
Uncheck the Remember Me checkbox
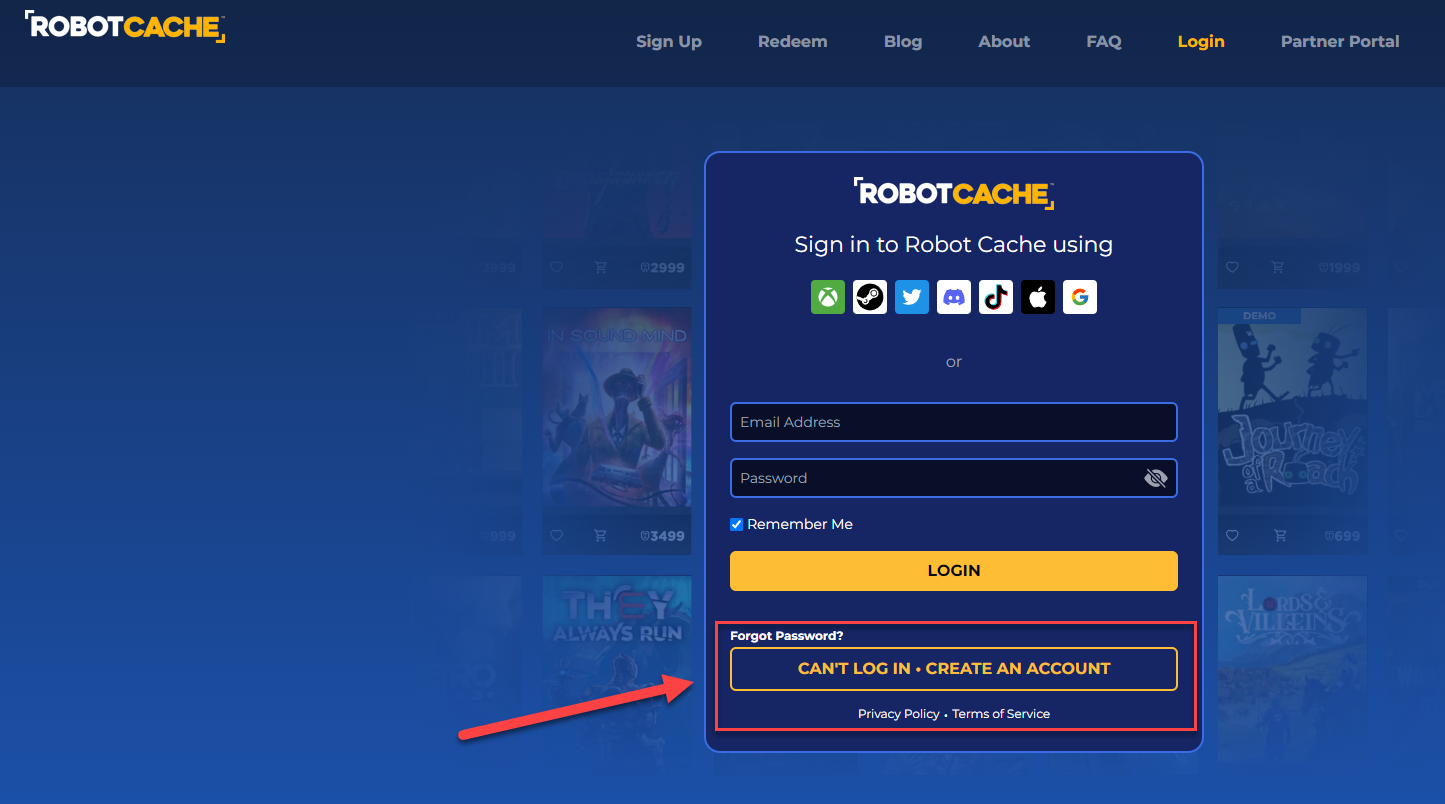737,524
